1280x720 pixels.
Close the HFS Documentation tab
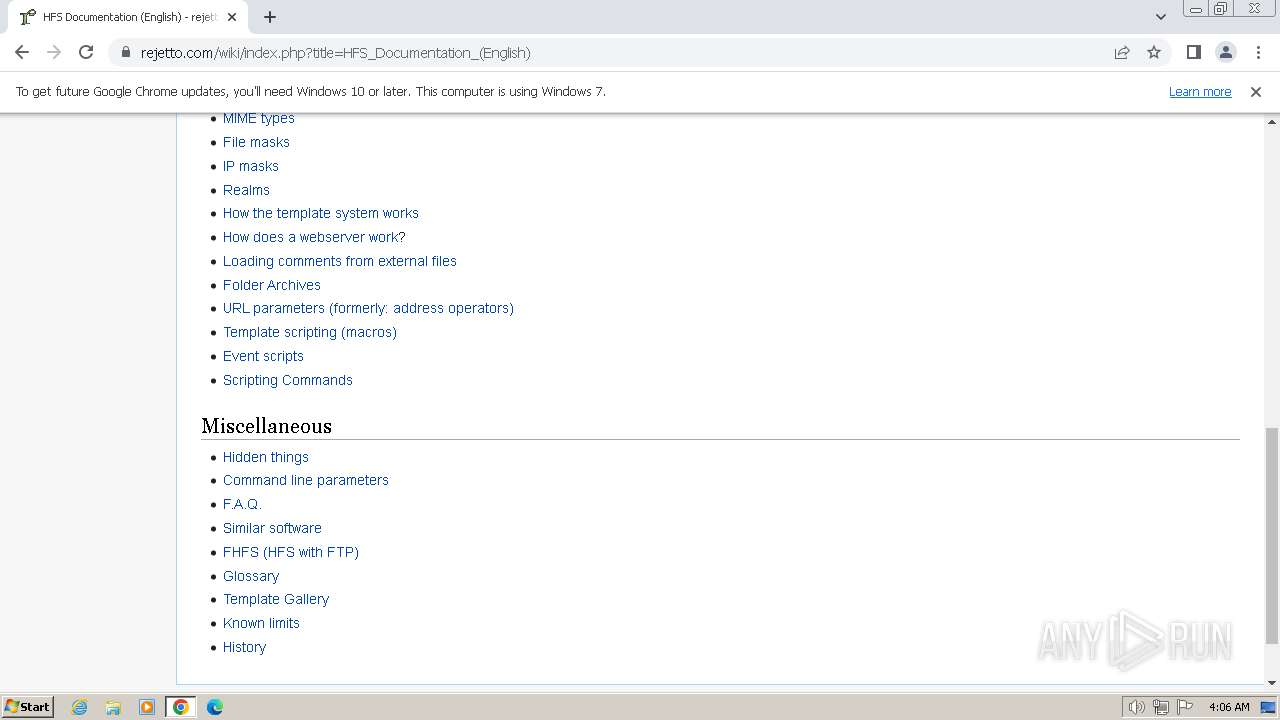pyautogui.click(x=232, y=17)
